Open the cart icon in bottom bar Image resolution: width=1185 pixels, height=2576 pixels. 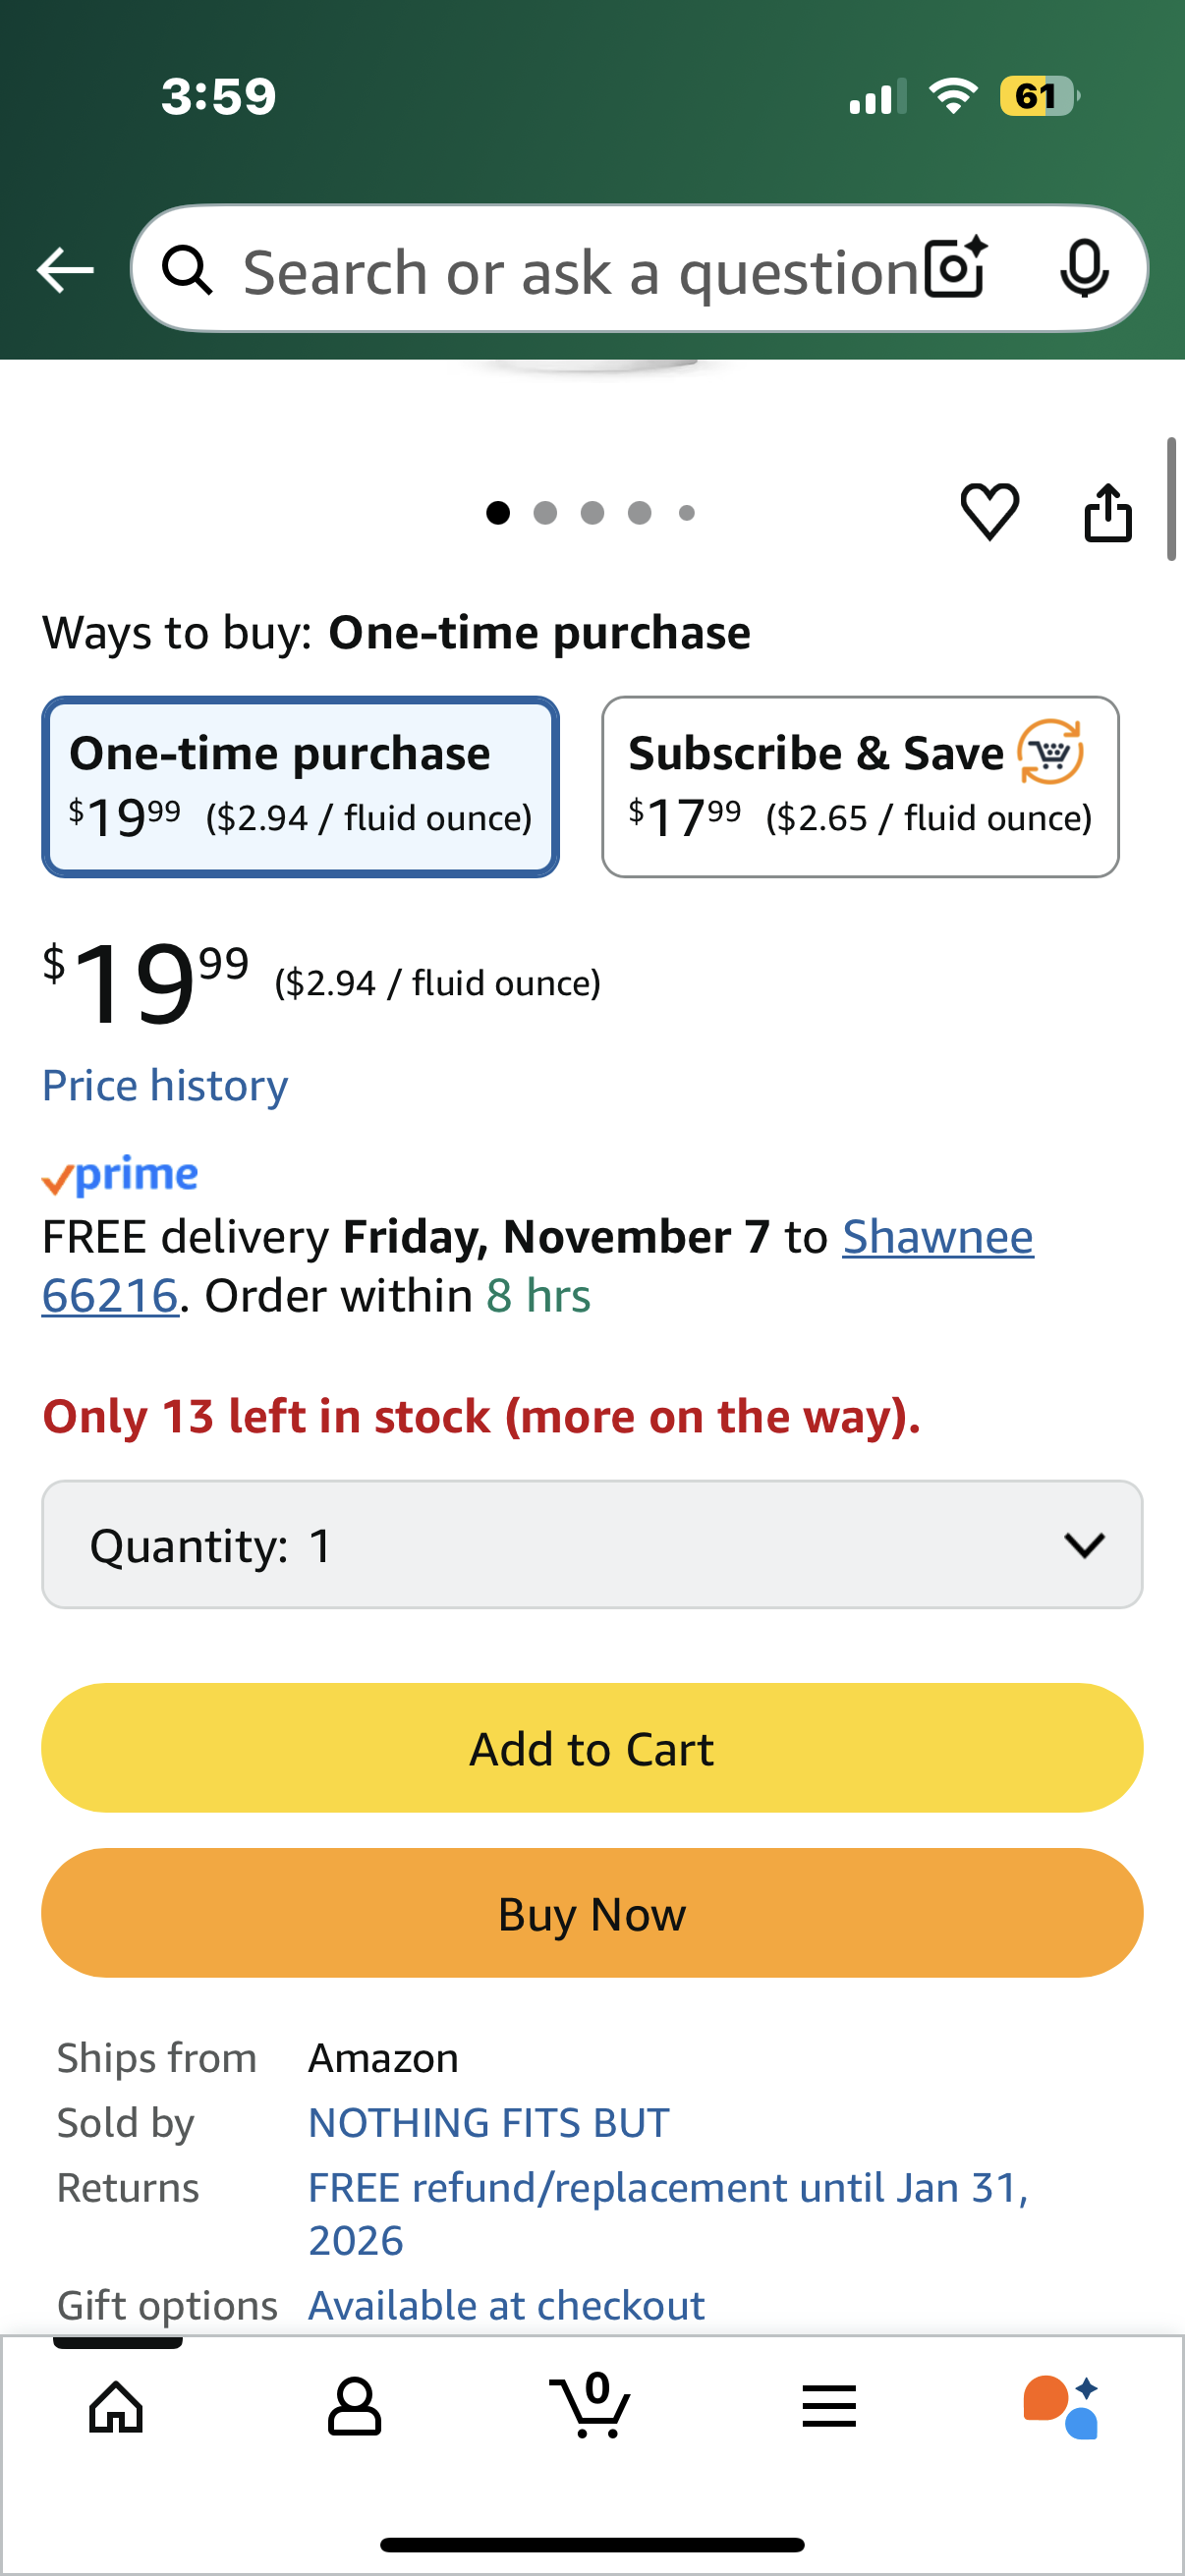coord(590,2406)
